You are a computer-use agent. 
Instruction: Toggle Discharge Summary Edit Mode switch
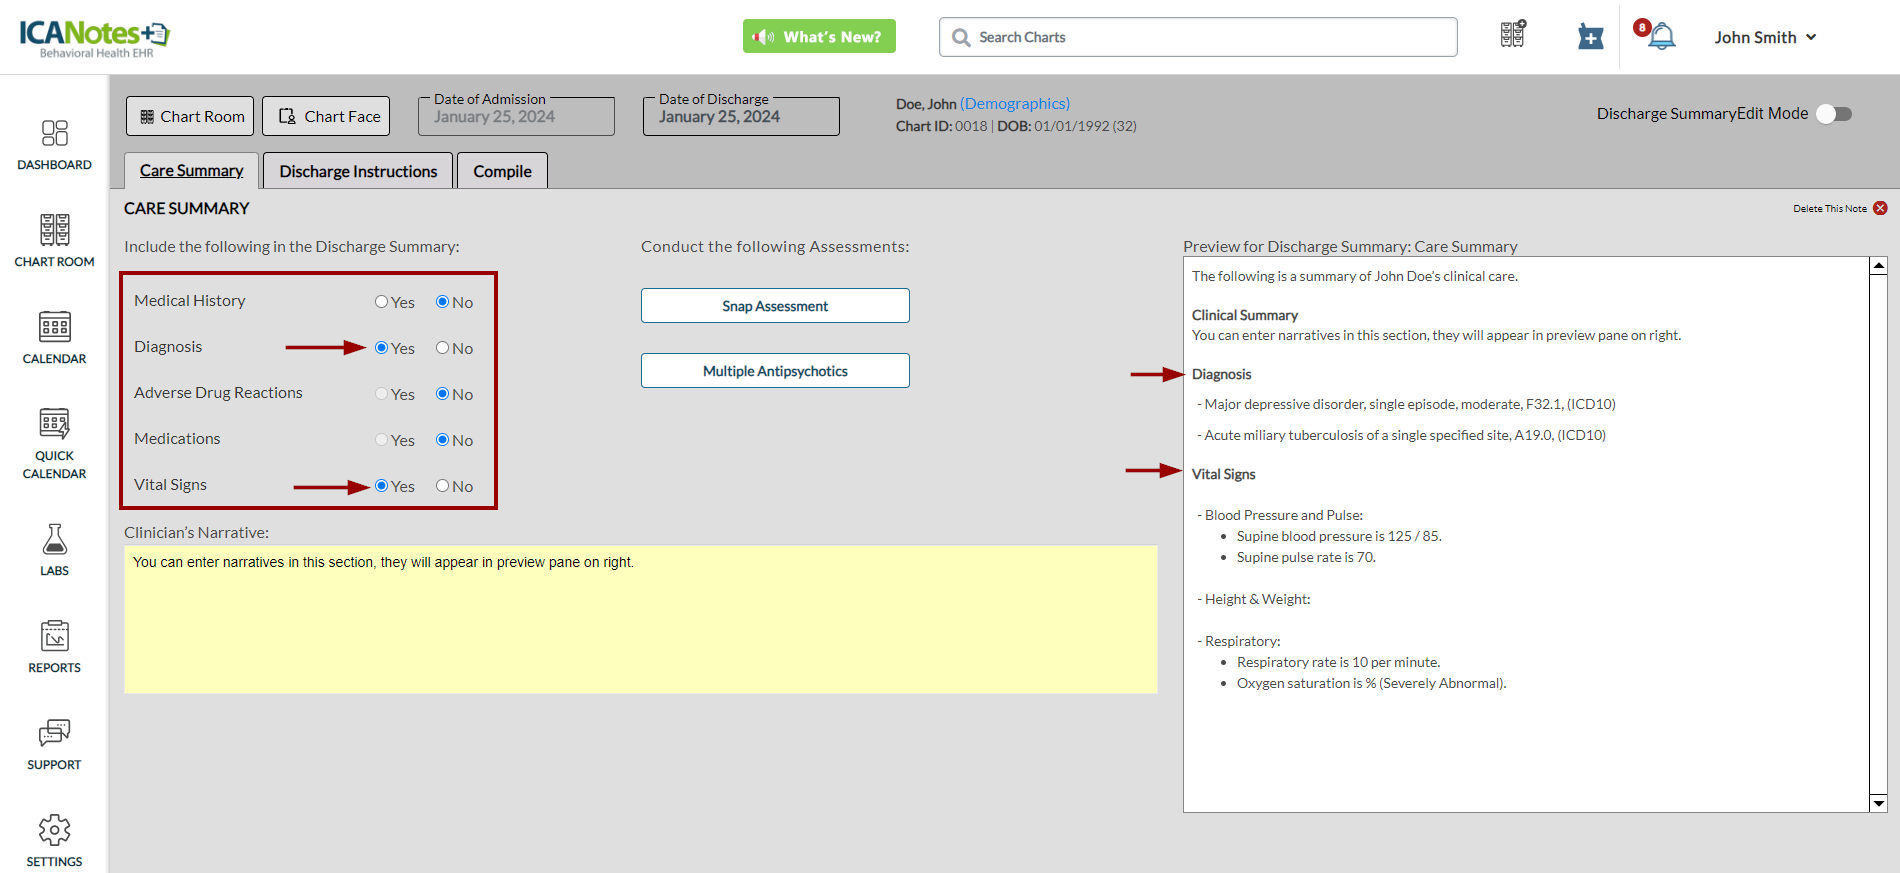tap(1834, 114)
